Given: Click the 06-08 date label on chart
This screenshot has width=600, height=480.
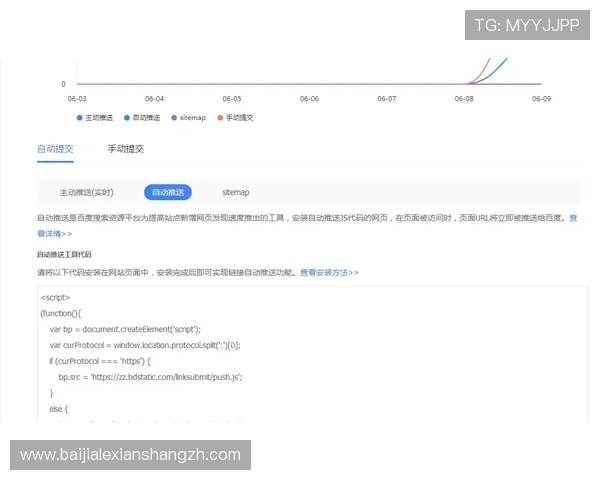Looking at the screenshot, I should pyautogui.click(x=464, y=99).
